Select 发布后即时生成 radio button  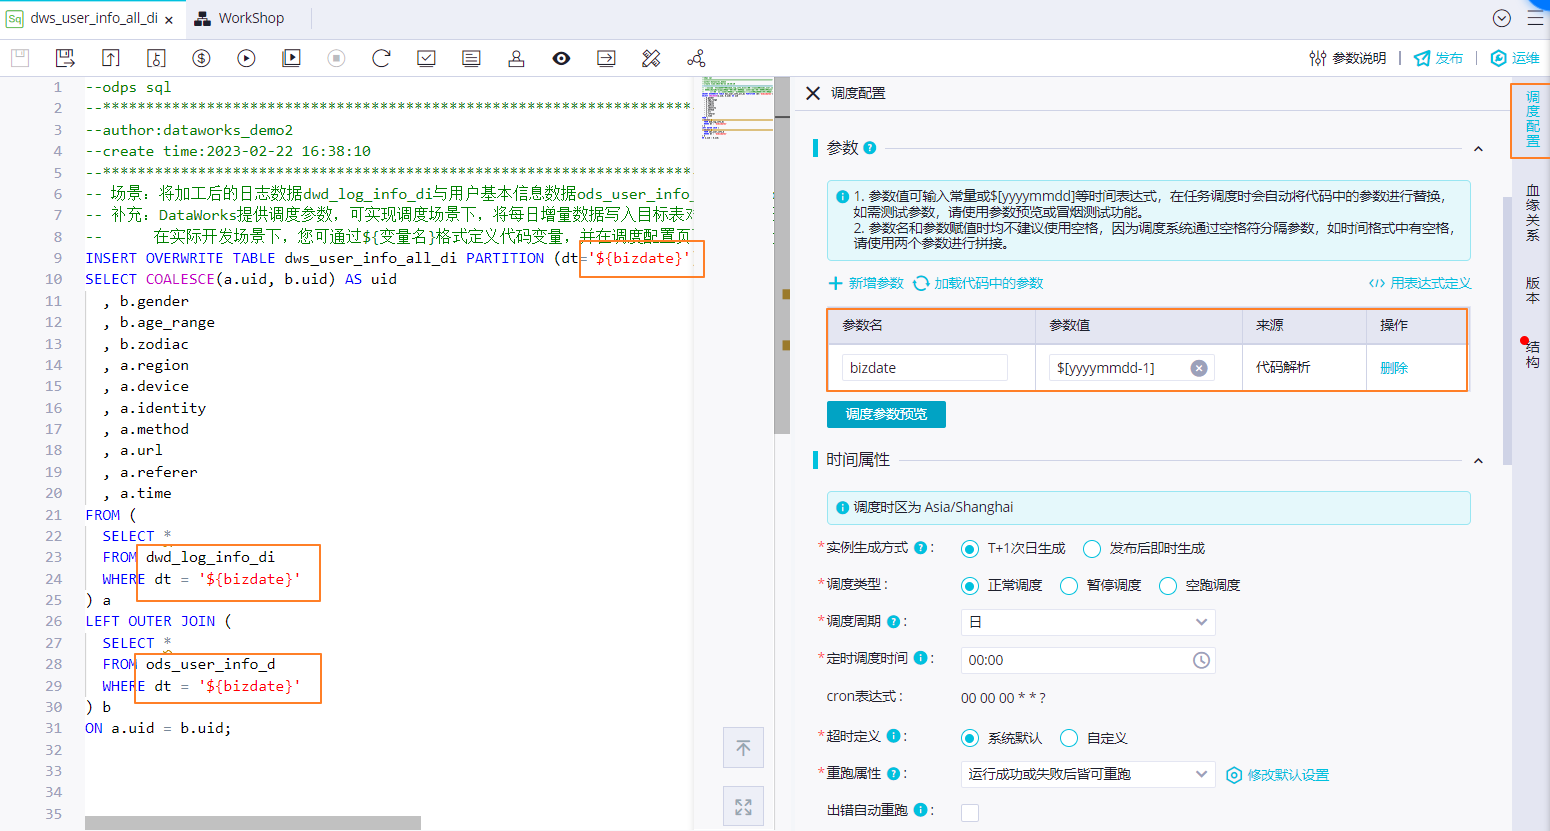[x=1092, y=548]
